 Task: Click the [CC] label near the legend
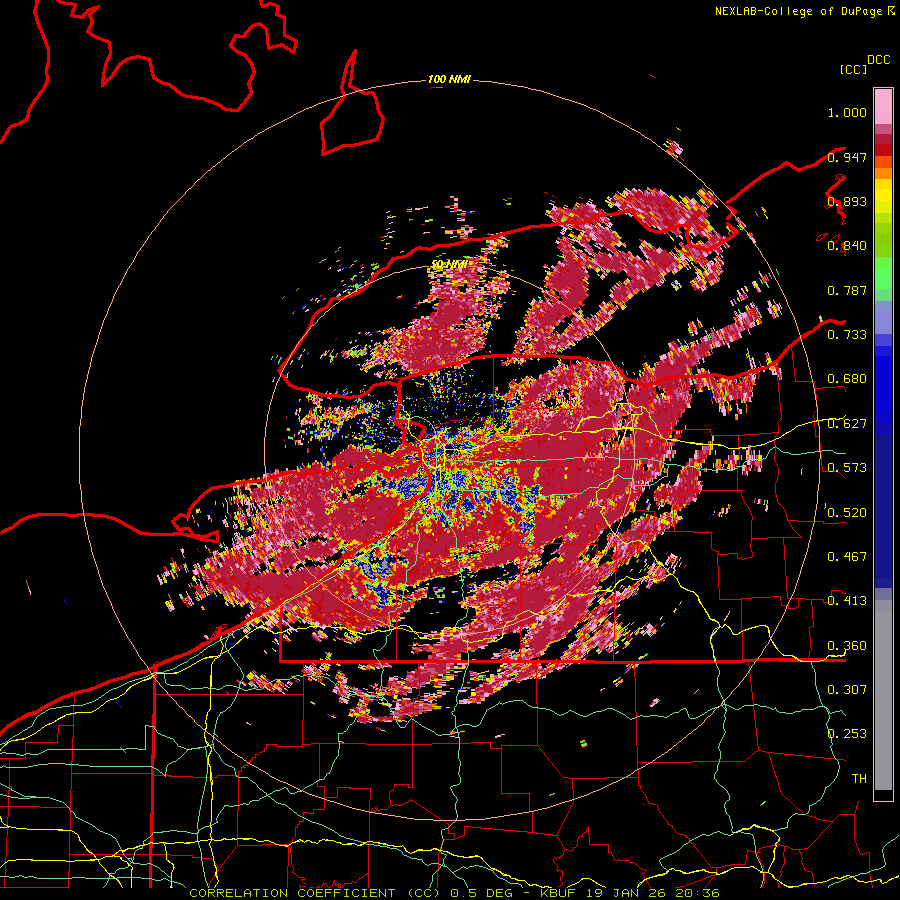[x=853, y=69]
